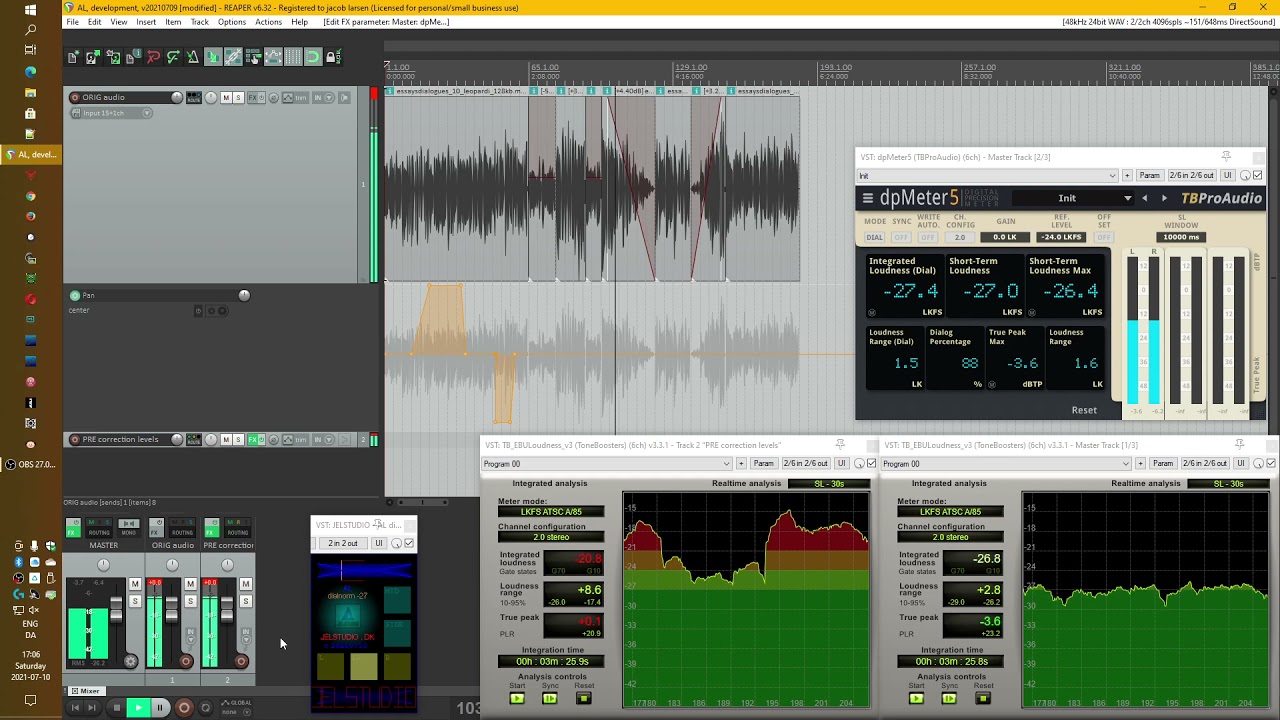Open the File menu
This screenshot has width=1280, height=720.
point(72,22)
